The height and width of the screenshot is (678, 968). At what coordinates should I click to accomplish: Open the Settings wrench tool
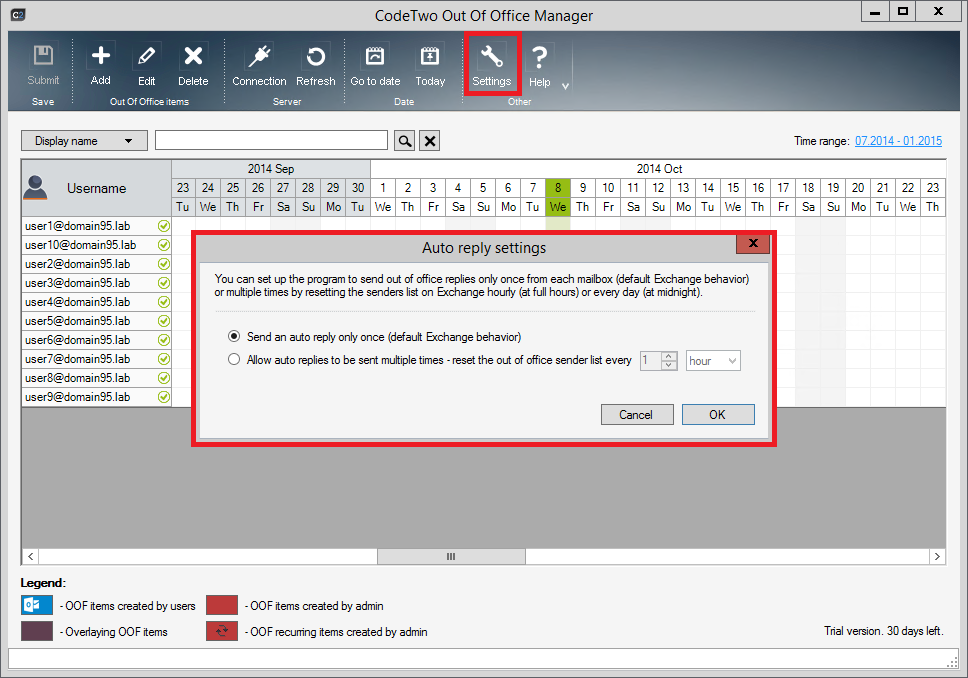[492, 64]
